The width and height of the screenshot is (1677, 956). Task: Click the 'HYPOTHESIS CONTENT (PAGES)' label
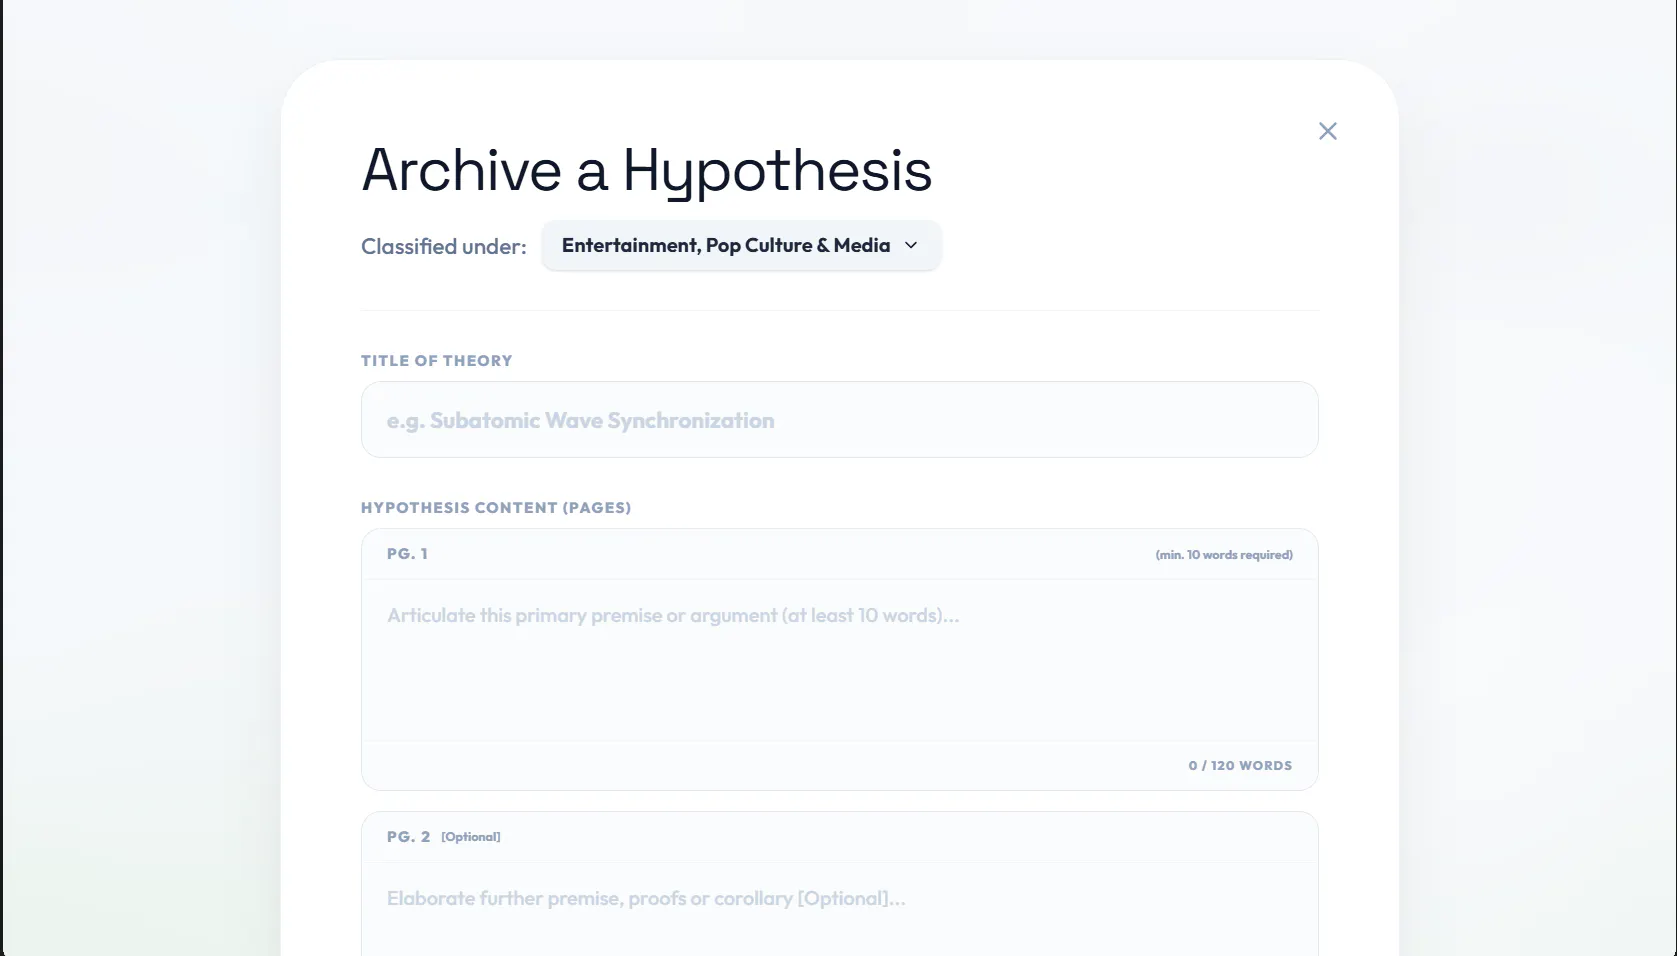(496, 508)
